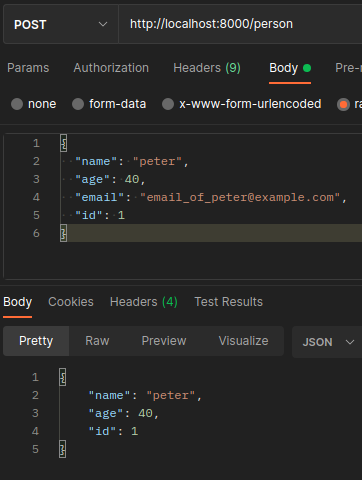Switch response view to Preview
Screen dimensions: 362x480
click(164, 341)
